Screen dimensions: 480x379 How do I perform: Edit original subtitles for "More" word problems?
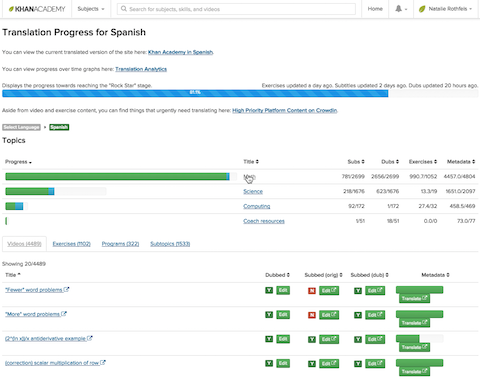329,315
